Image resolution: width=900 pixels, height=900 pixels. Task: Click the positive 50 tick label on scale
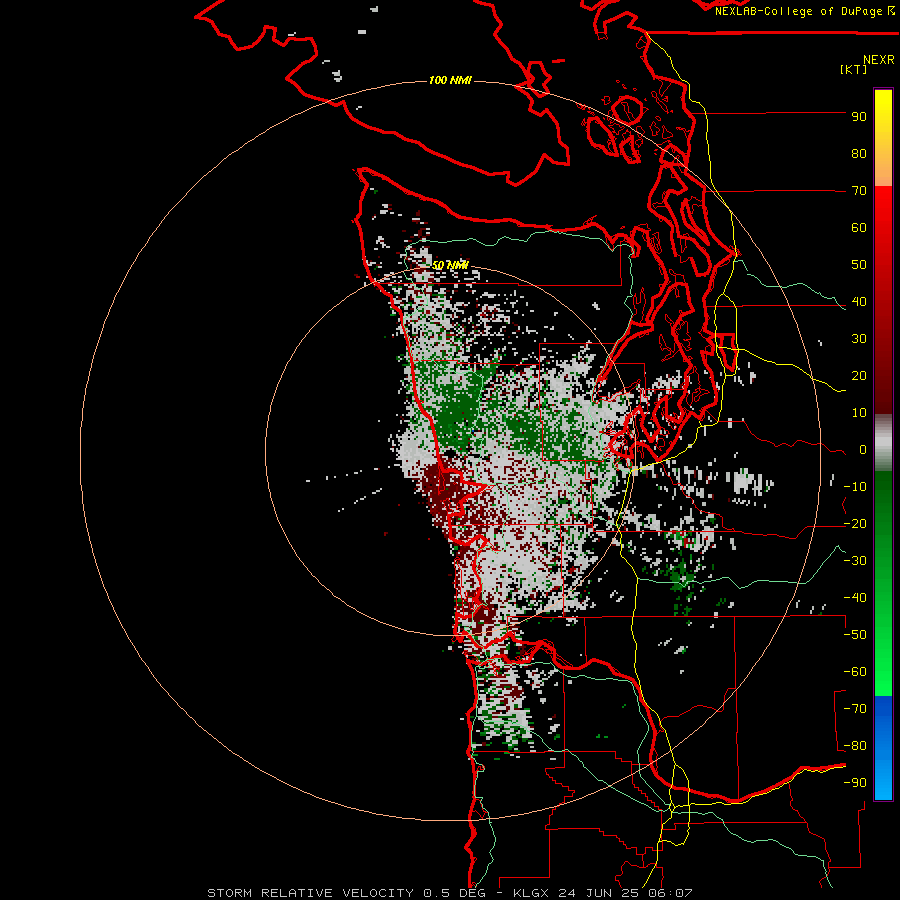[x=859, y=265]
